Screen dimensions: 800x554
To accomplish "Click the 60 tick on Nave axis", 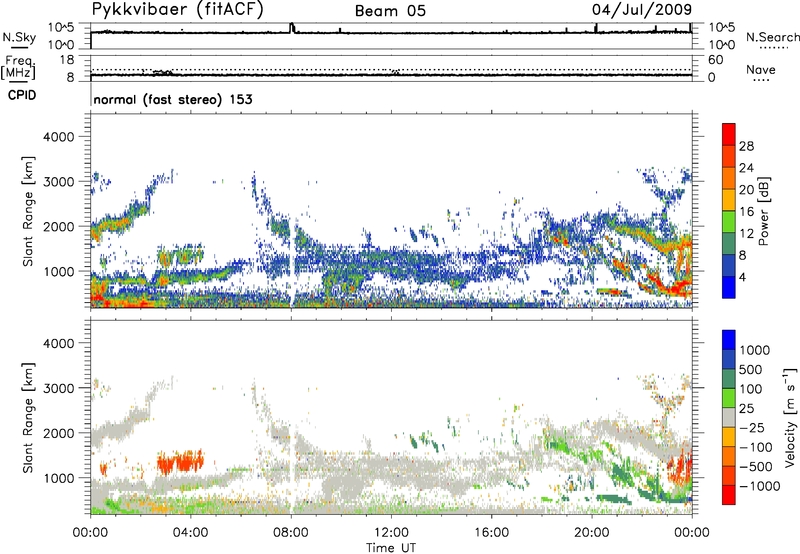I will [x=715, y=60].
